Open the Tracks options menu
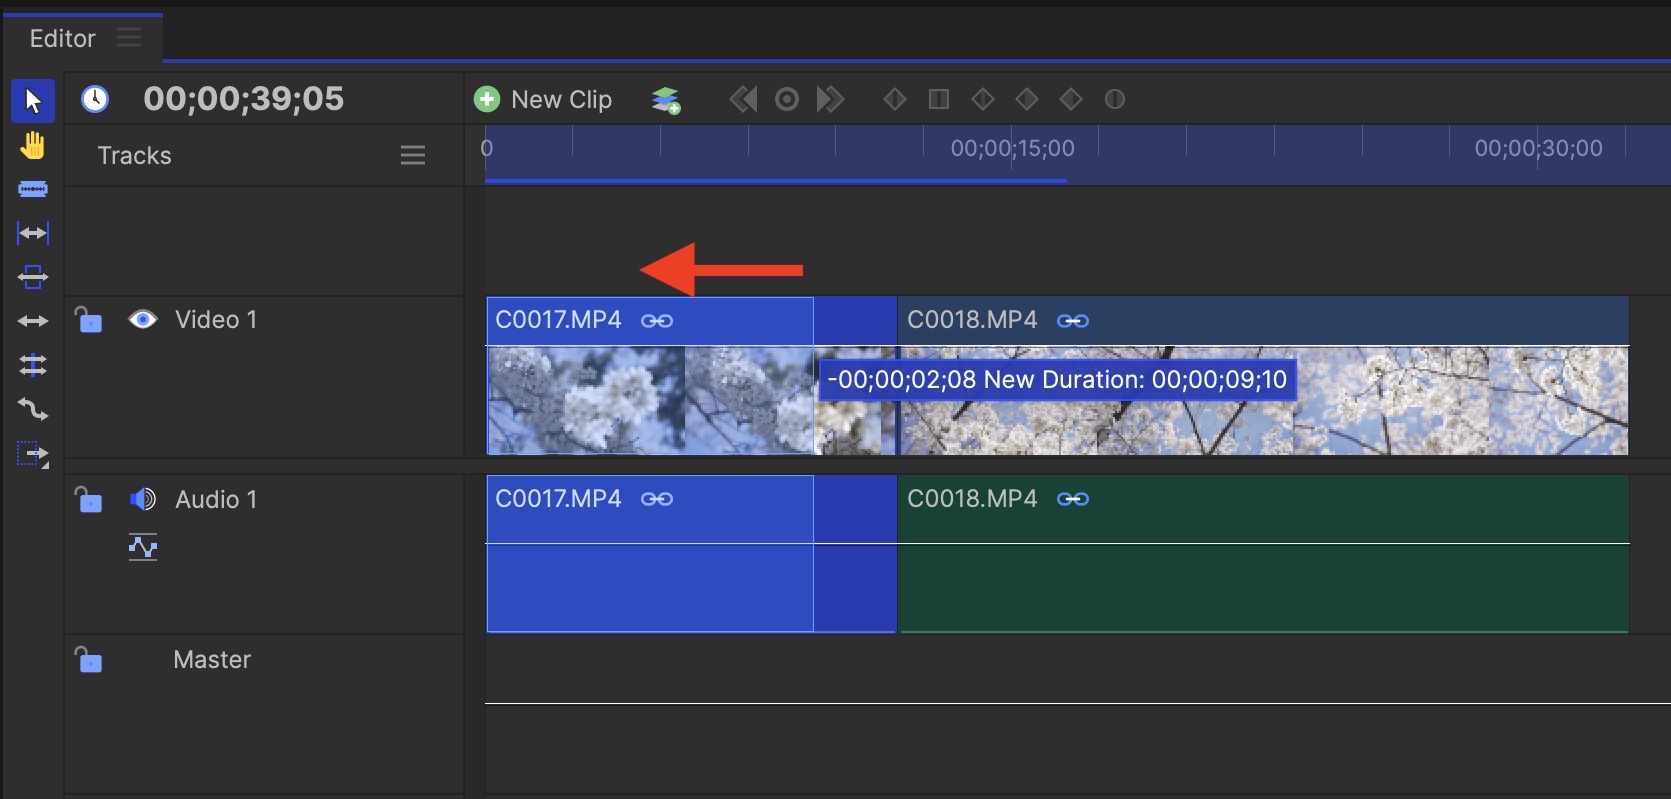This screenshot has height=799, width=1671. point(412,155)
